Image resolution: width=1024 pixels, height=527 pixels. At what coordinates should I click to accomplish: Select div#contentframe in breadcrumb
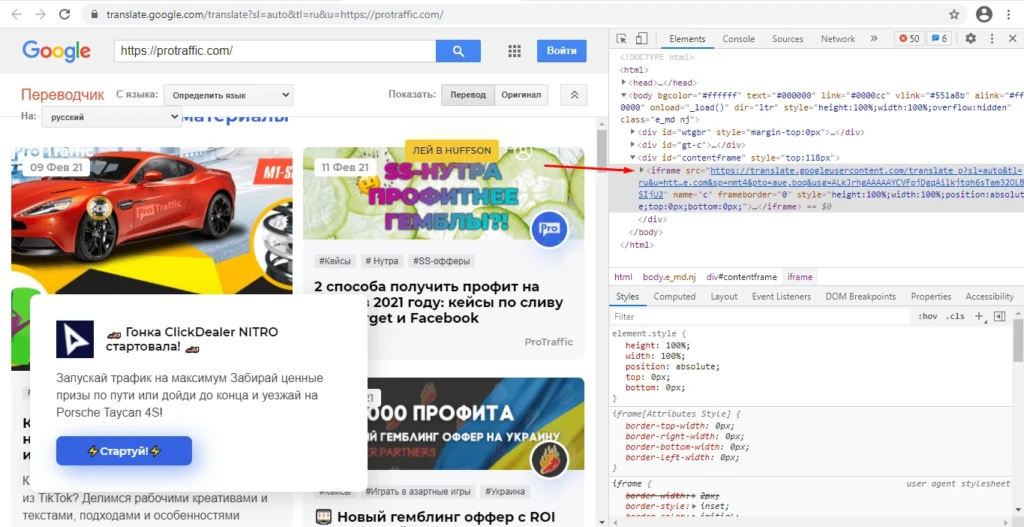[742, 277]
